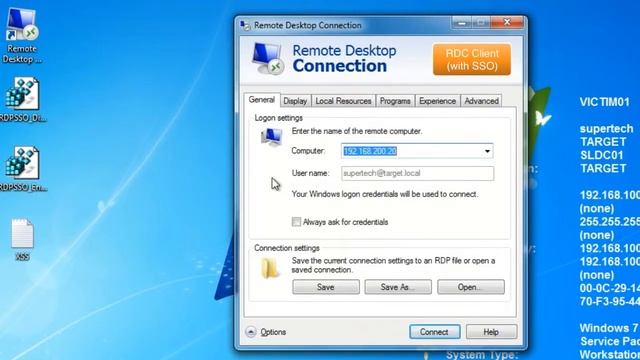Click 'Enter the name of the remote computer' text
Image resolution: width=640 pixels, height=360 pixels.
pos(357,131)
